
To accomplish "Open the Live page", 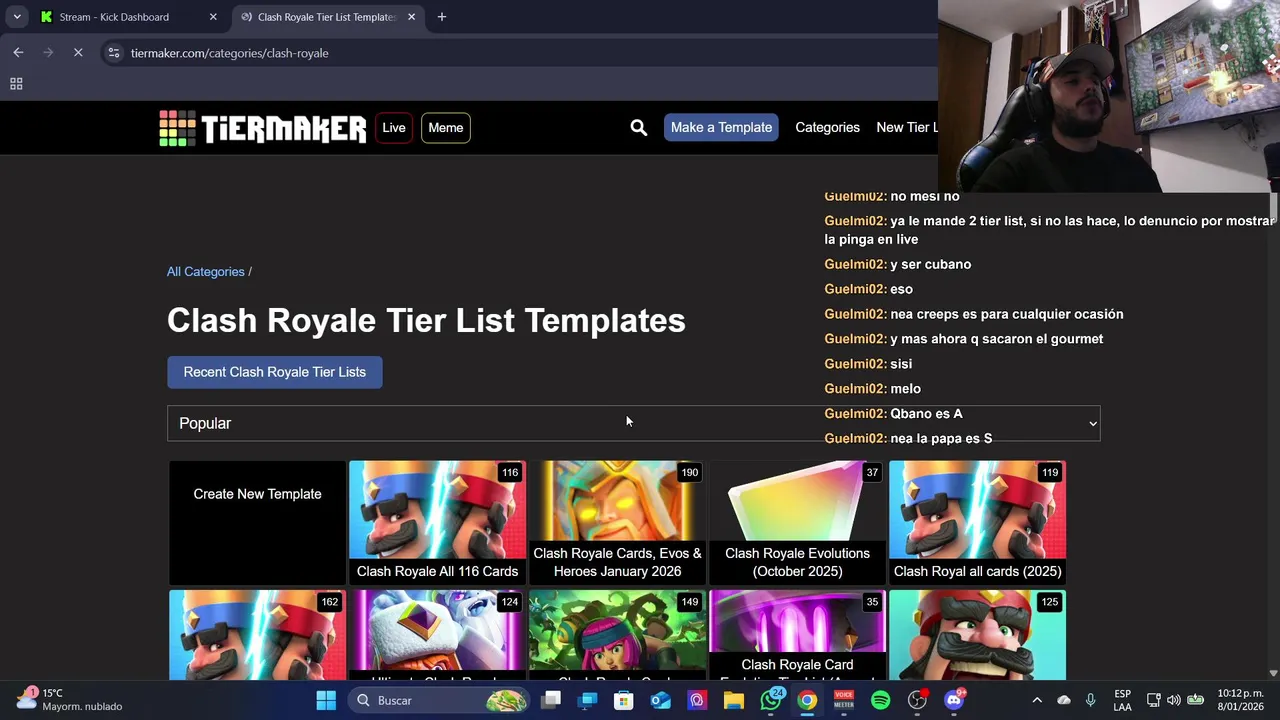I will pyautogui.click(x=394, y=128).
